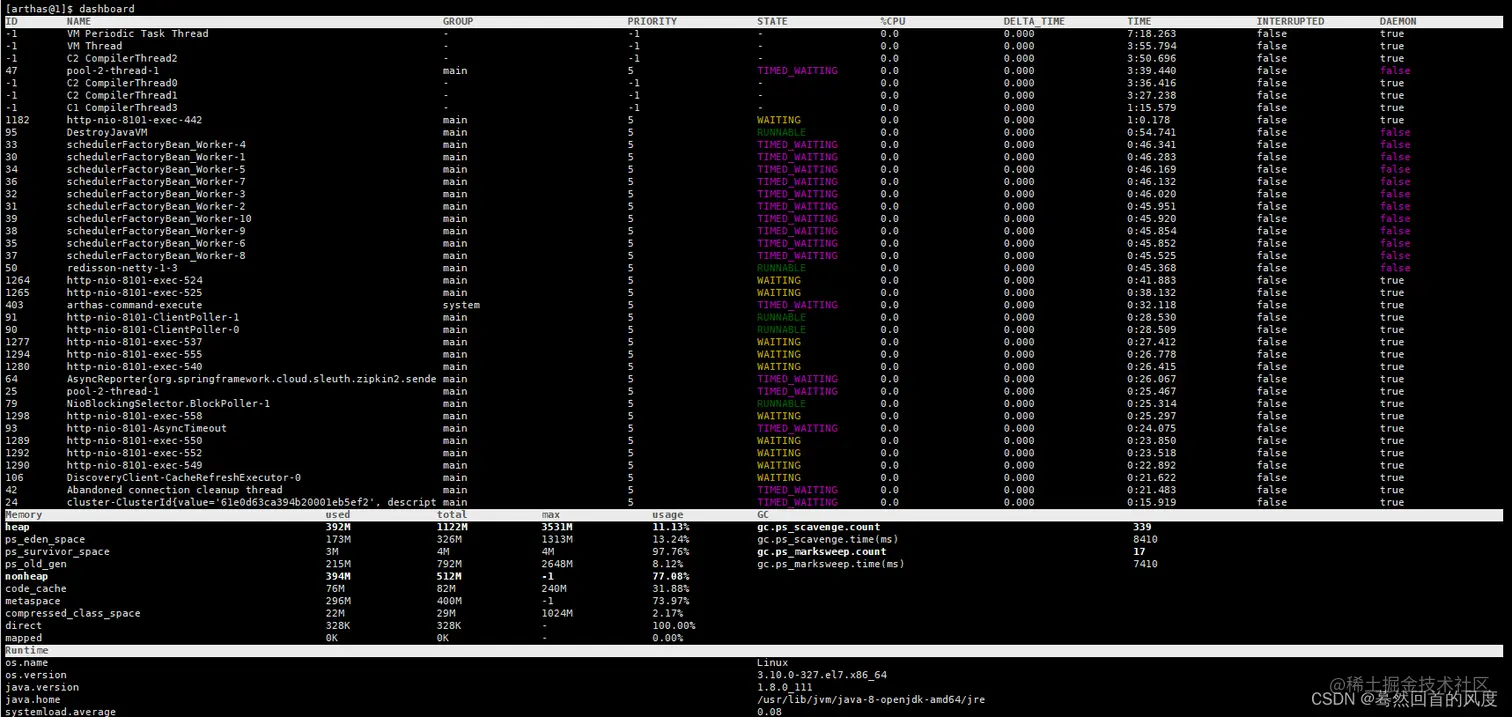
Task: Select the os.name value 'Linux'
Action: pyautogui.click(x=772, y=663)
